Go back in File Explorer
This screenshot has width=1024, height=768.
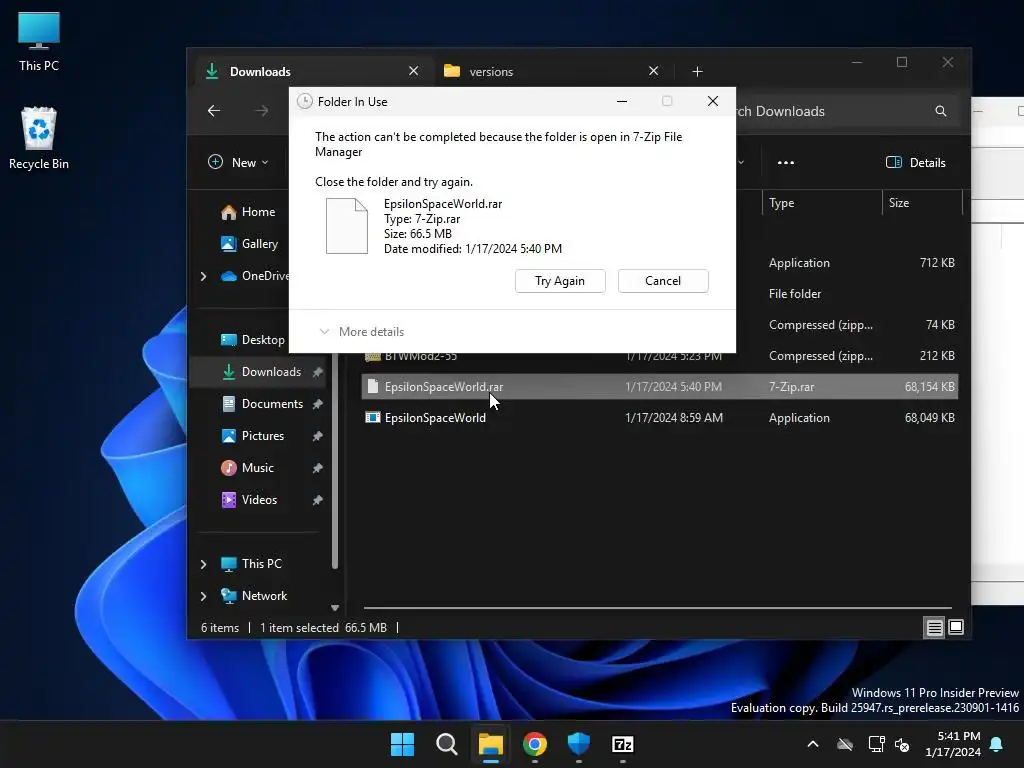(x=214, y=111)
